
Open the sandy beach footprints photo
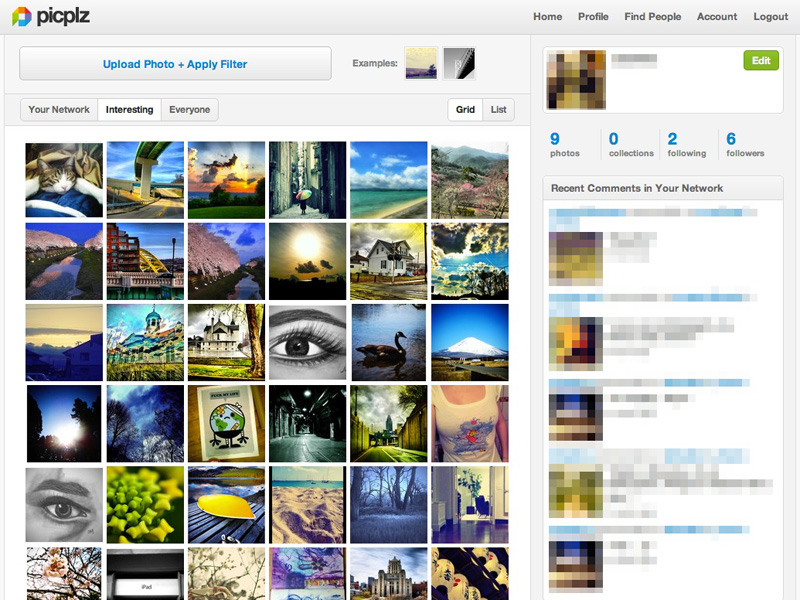click(x=307, y=505)
